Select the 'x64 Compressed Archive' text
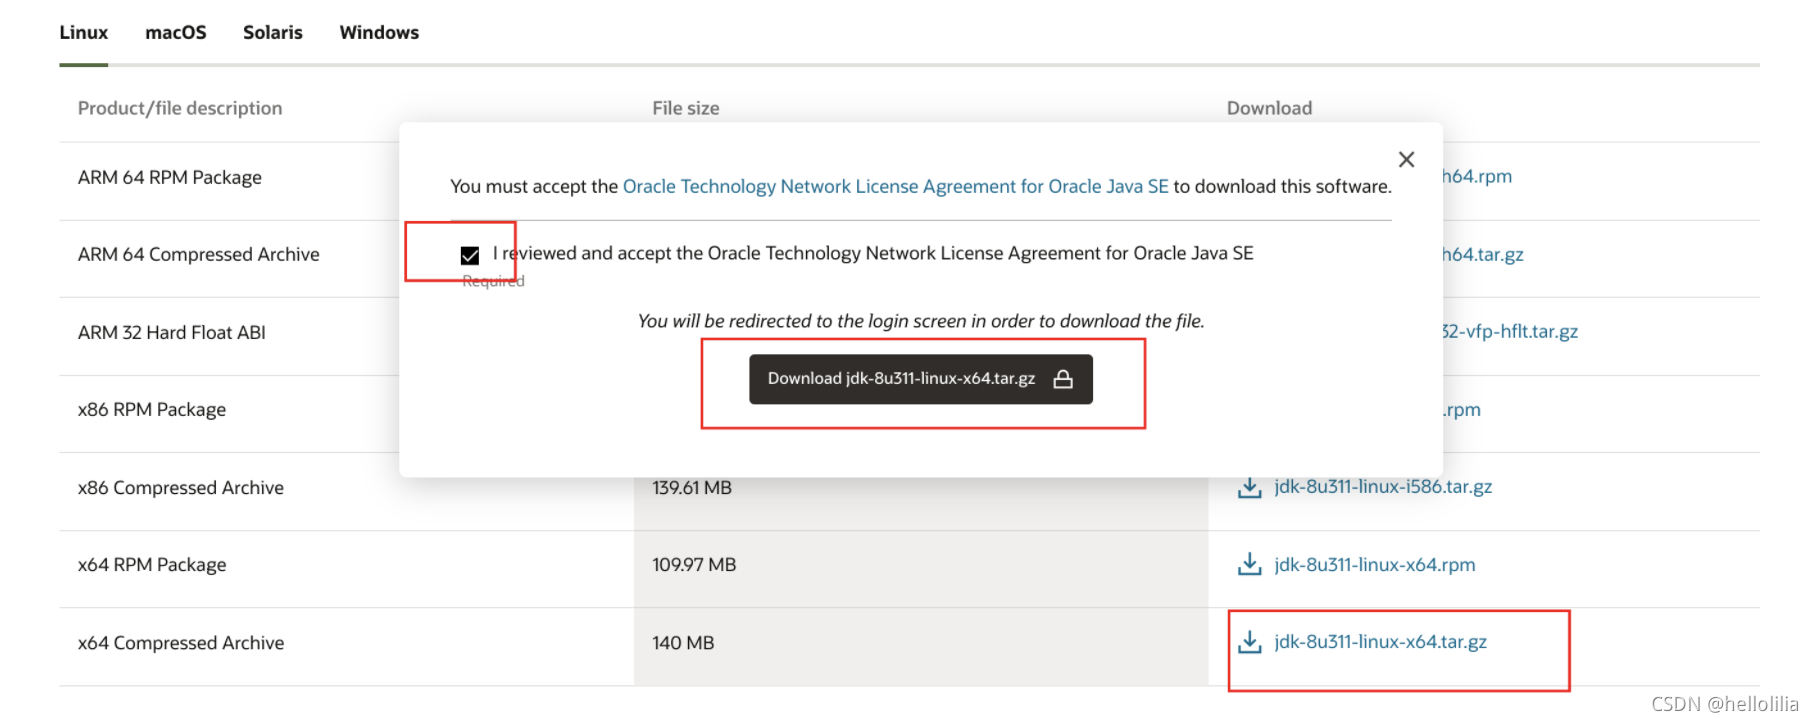1814x722 pixels. coord(181,642)
